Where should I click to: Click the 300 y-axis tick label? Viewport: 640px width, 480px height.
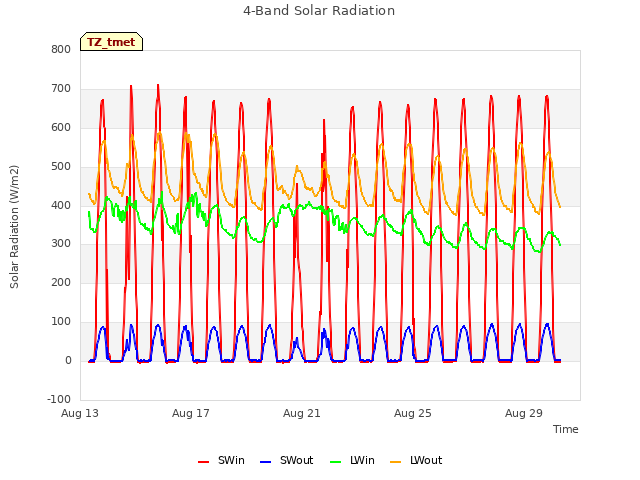click(61, 244)
